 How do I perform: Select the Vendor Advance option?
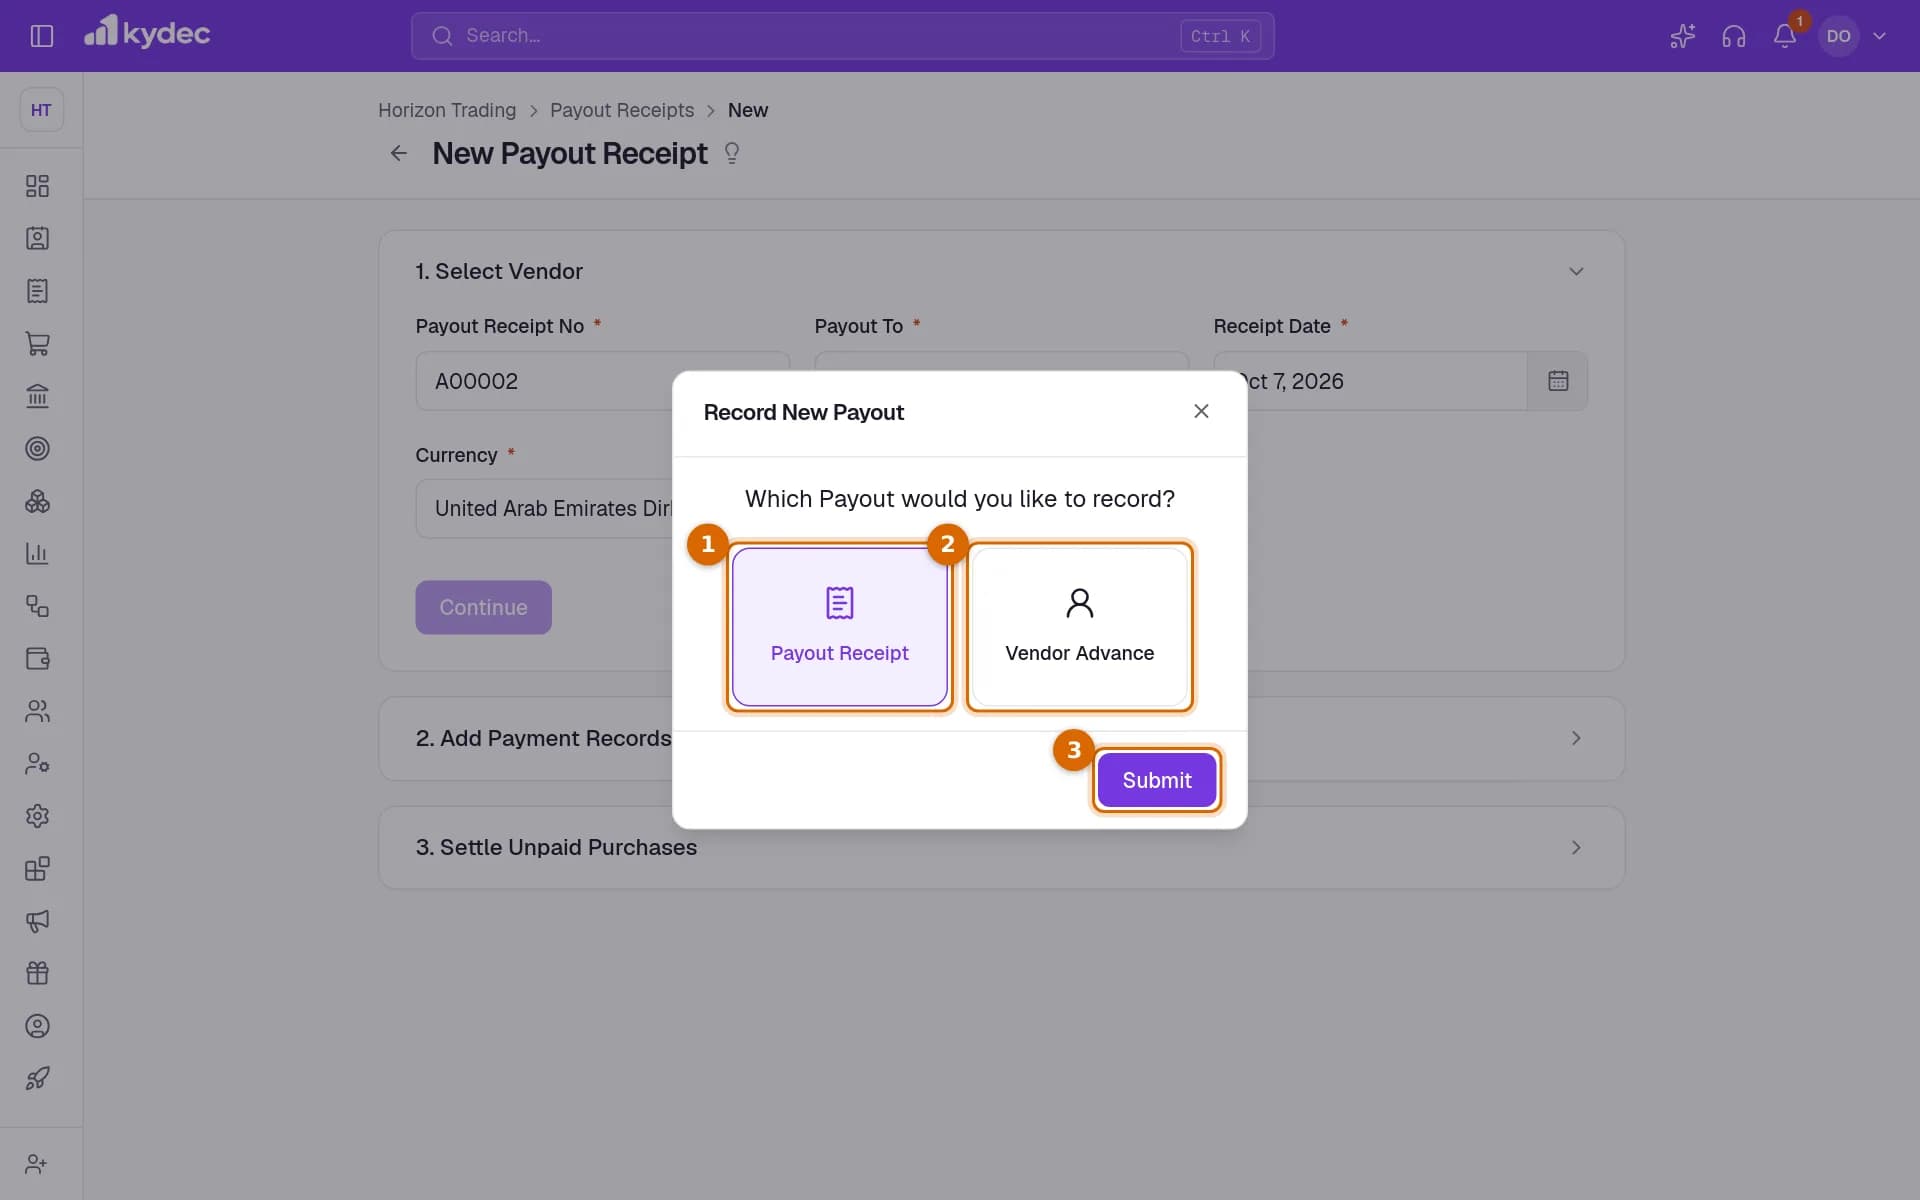point(1080,627)
